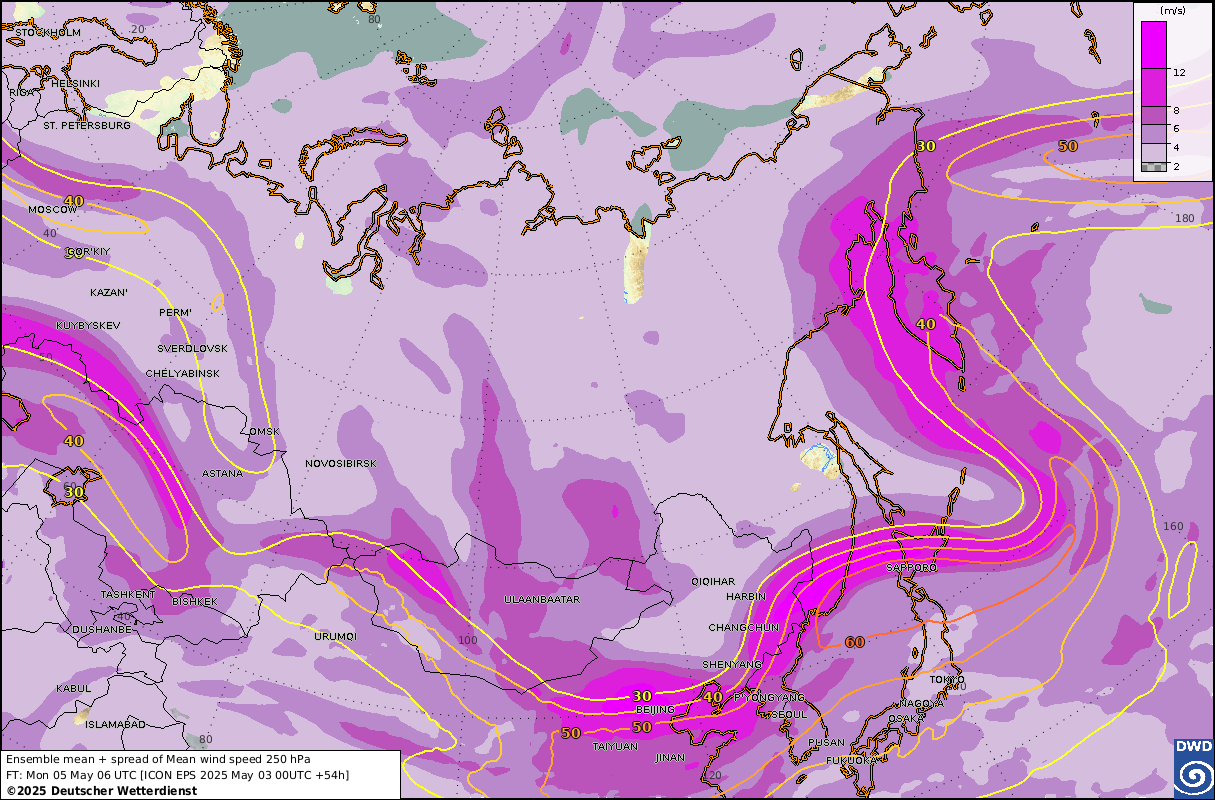Select the PERM' city label
Screen dimensions: 1215x800
tap(175, 313)
